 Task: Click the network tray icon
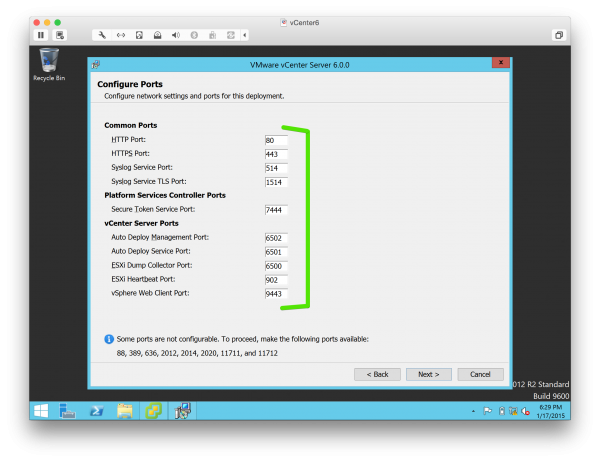513,411
